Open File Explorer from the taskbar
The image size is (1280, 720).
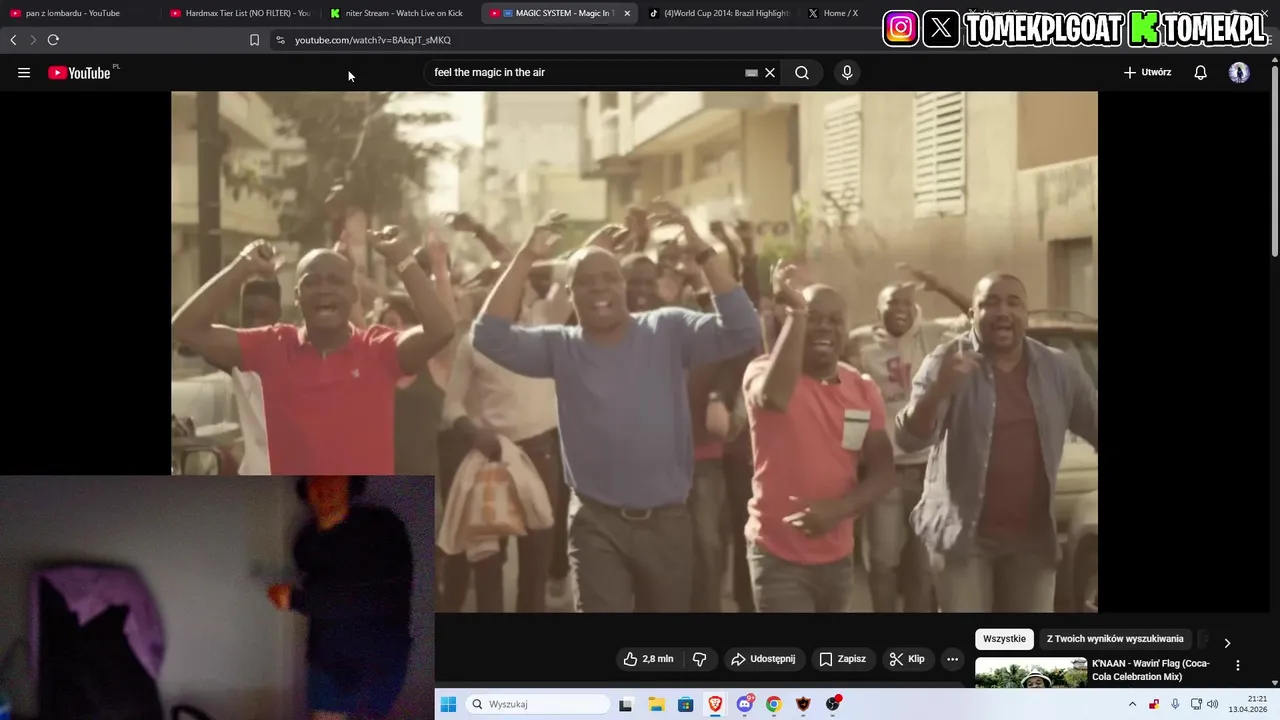click(656, 704)
